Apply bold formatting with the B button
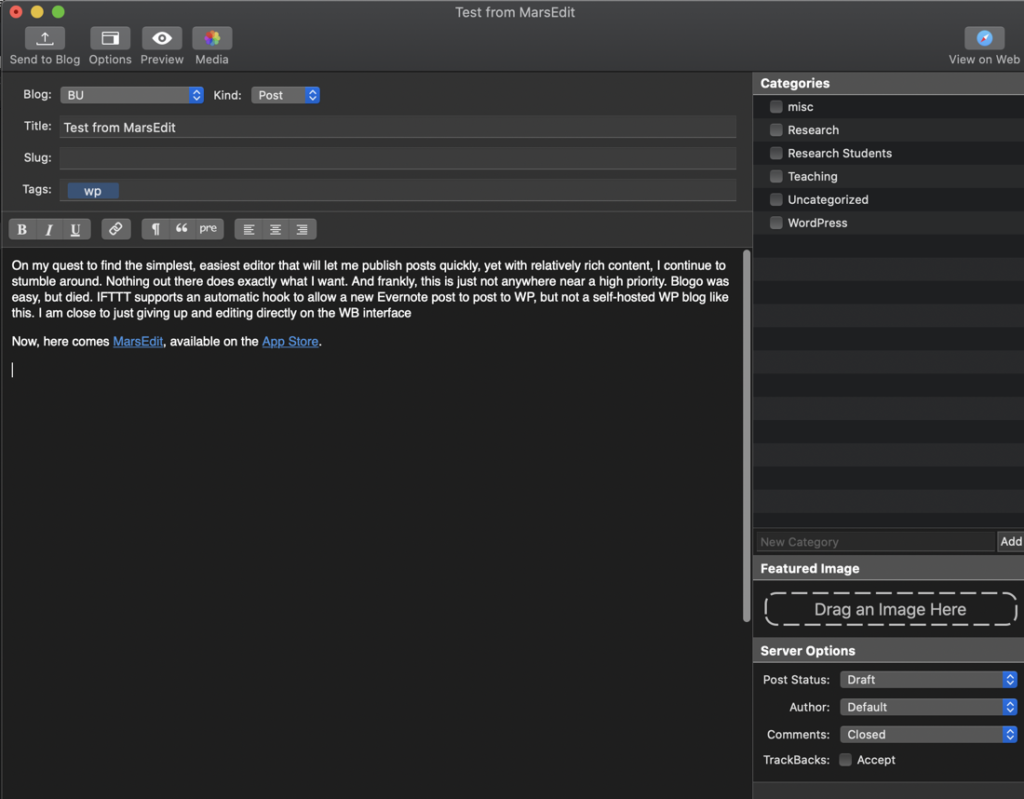This screenshot has width=1024, height=799. (22, 229)
